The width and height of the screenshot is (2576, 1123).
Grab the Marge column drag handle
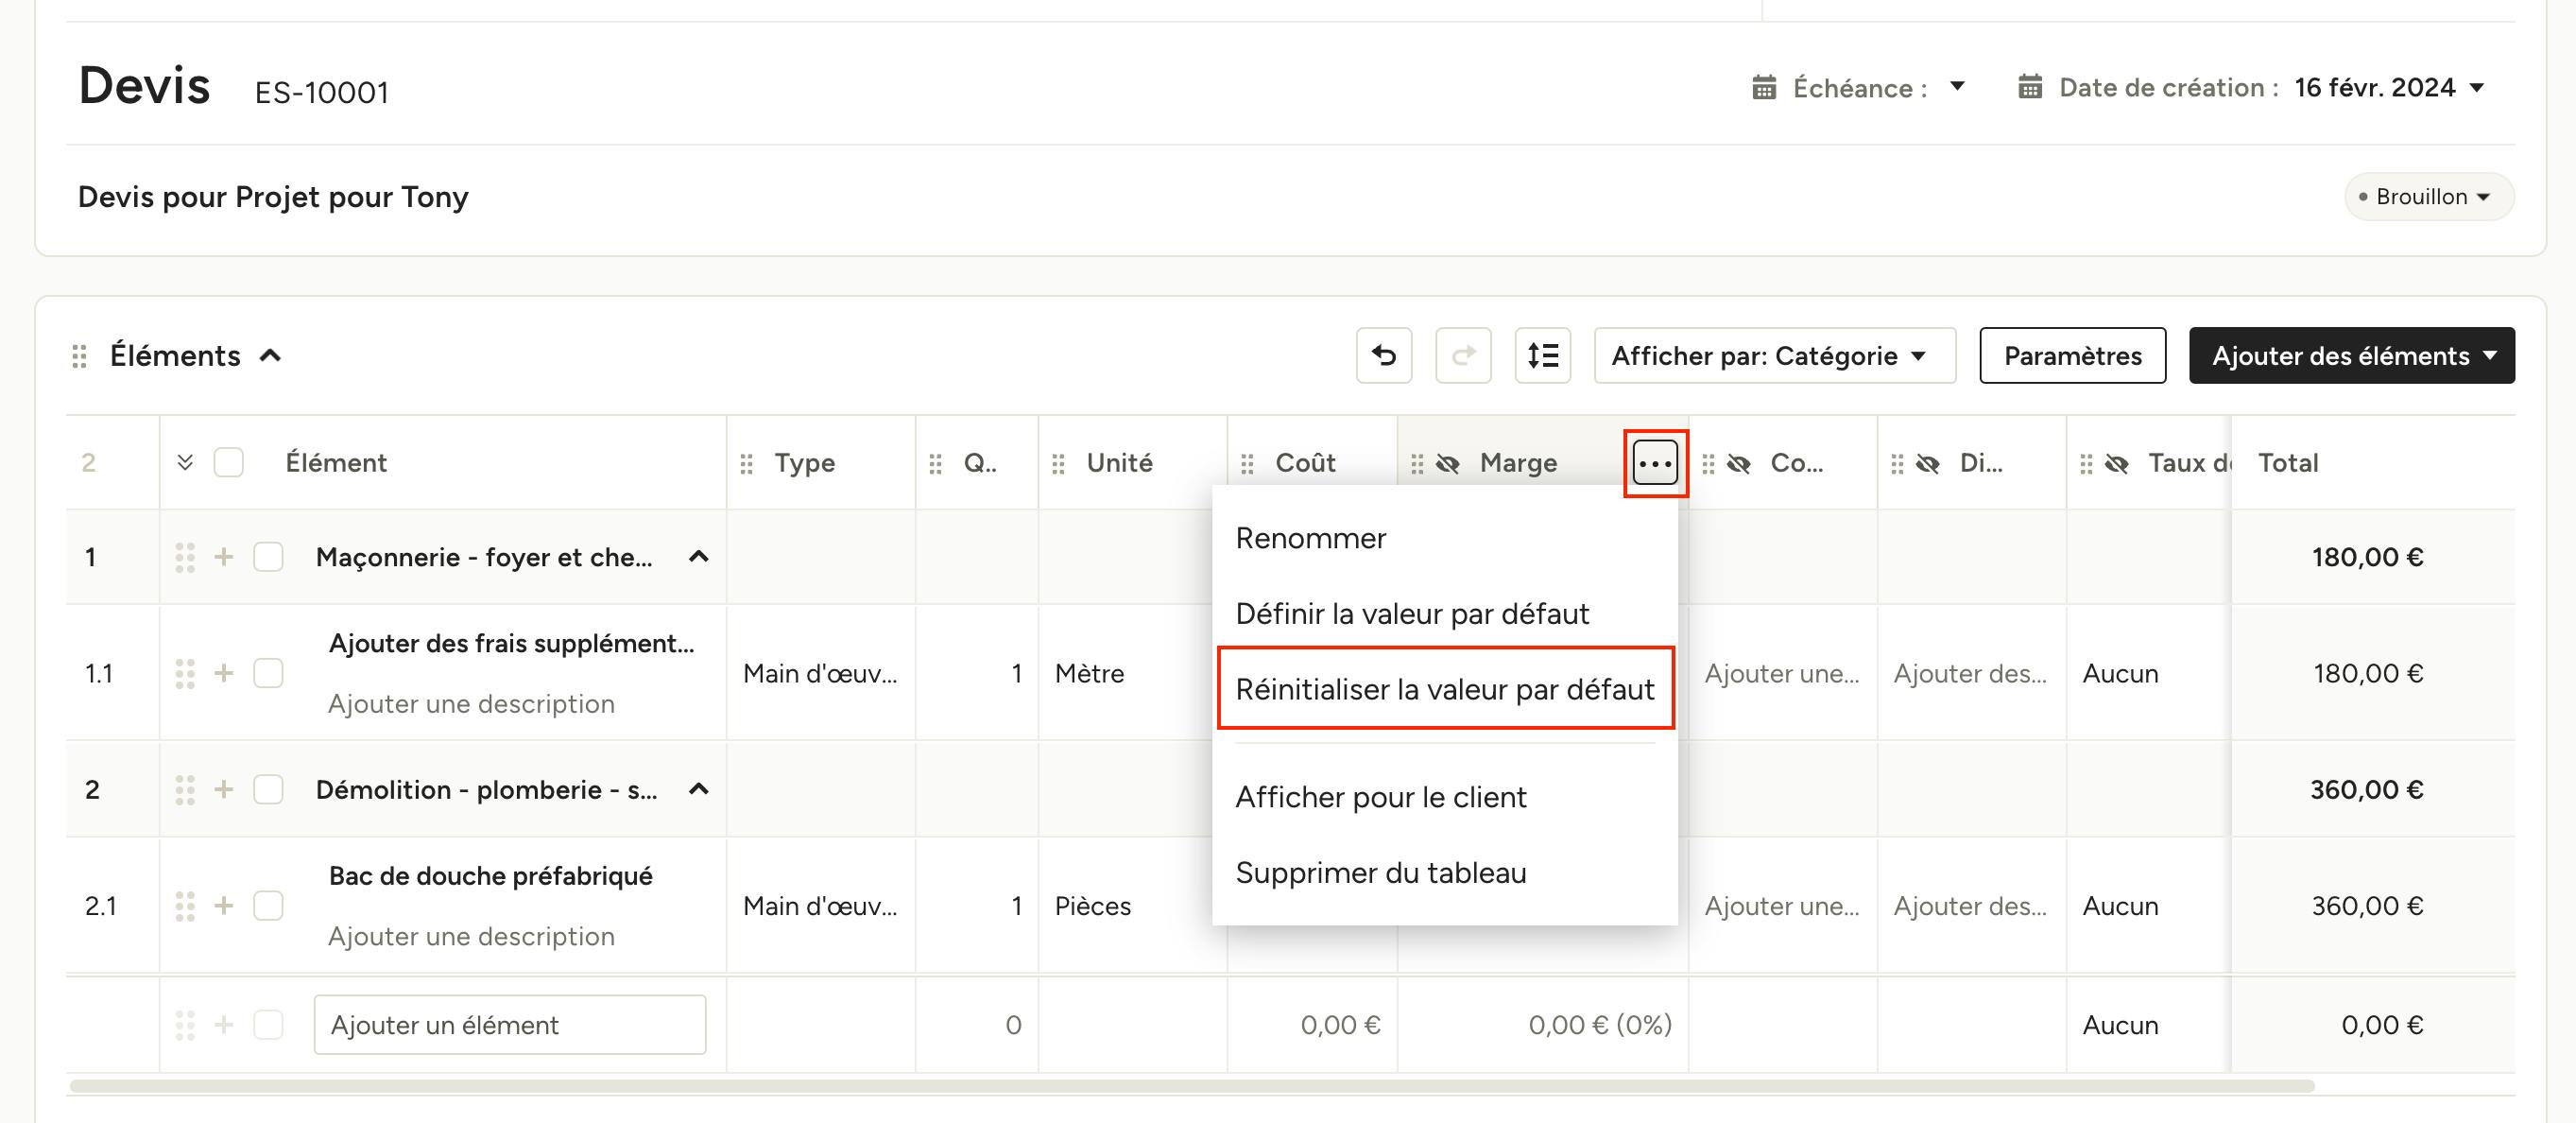pyautogui.click(x=1417, y=463)
